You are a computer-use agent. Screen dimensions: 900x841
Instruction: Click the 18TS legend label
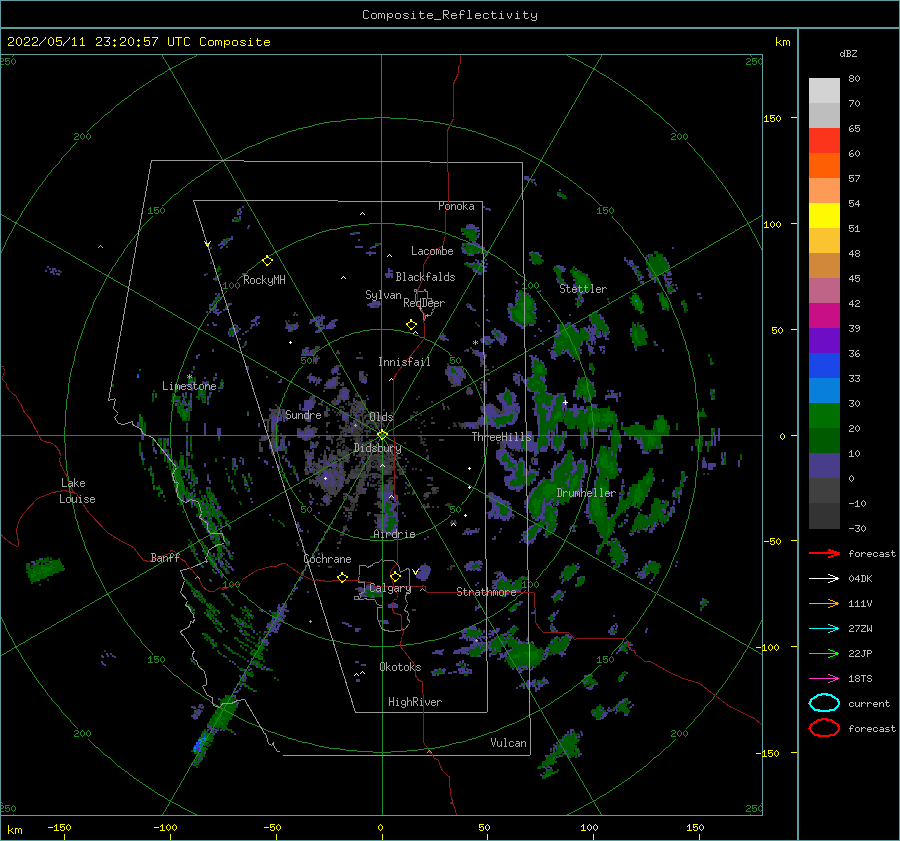[860, 679]
